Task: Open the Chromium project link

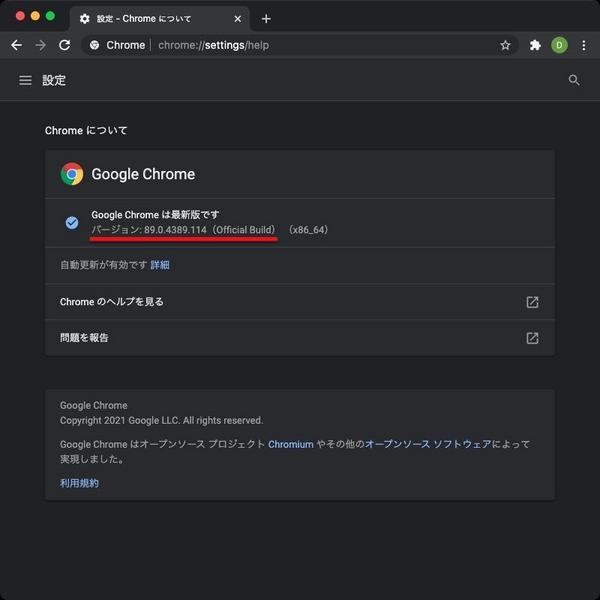Action: coord(290,444)
